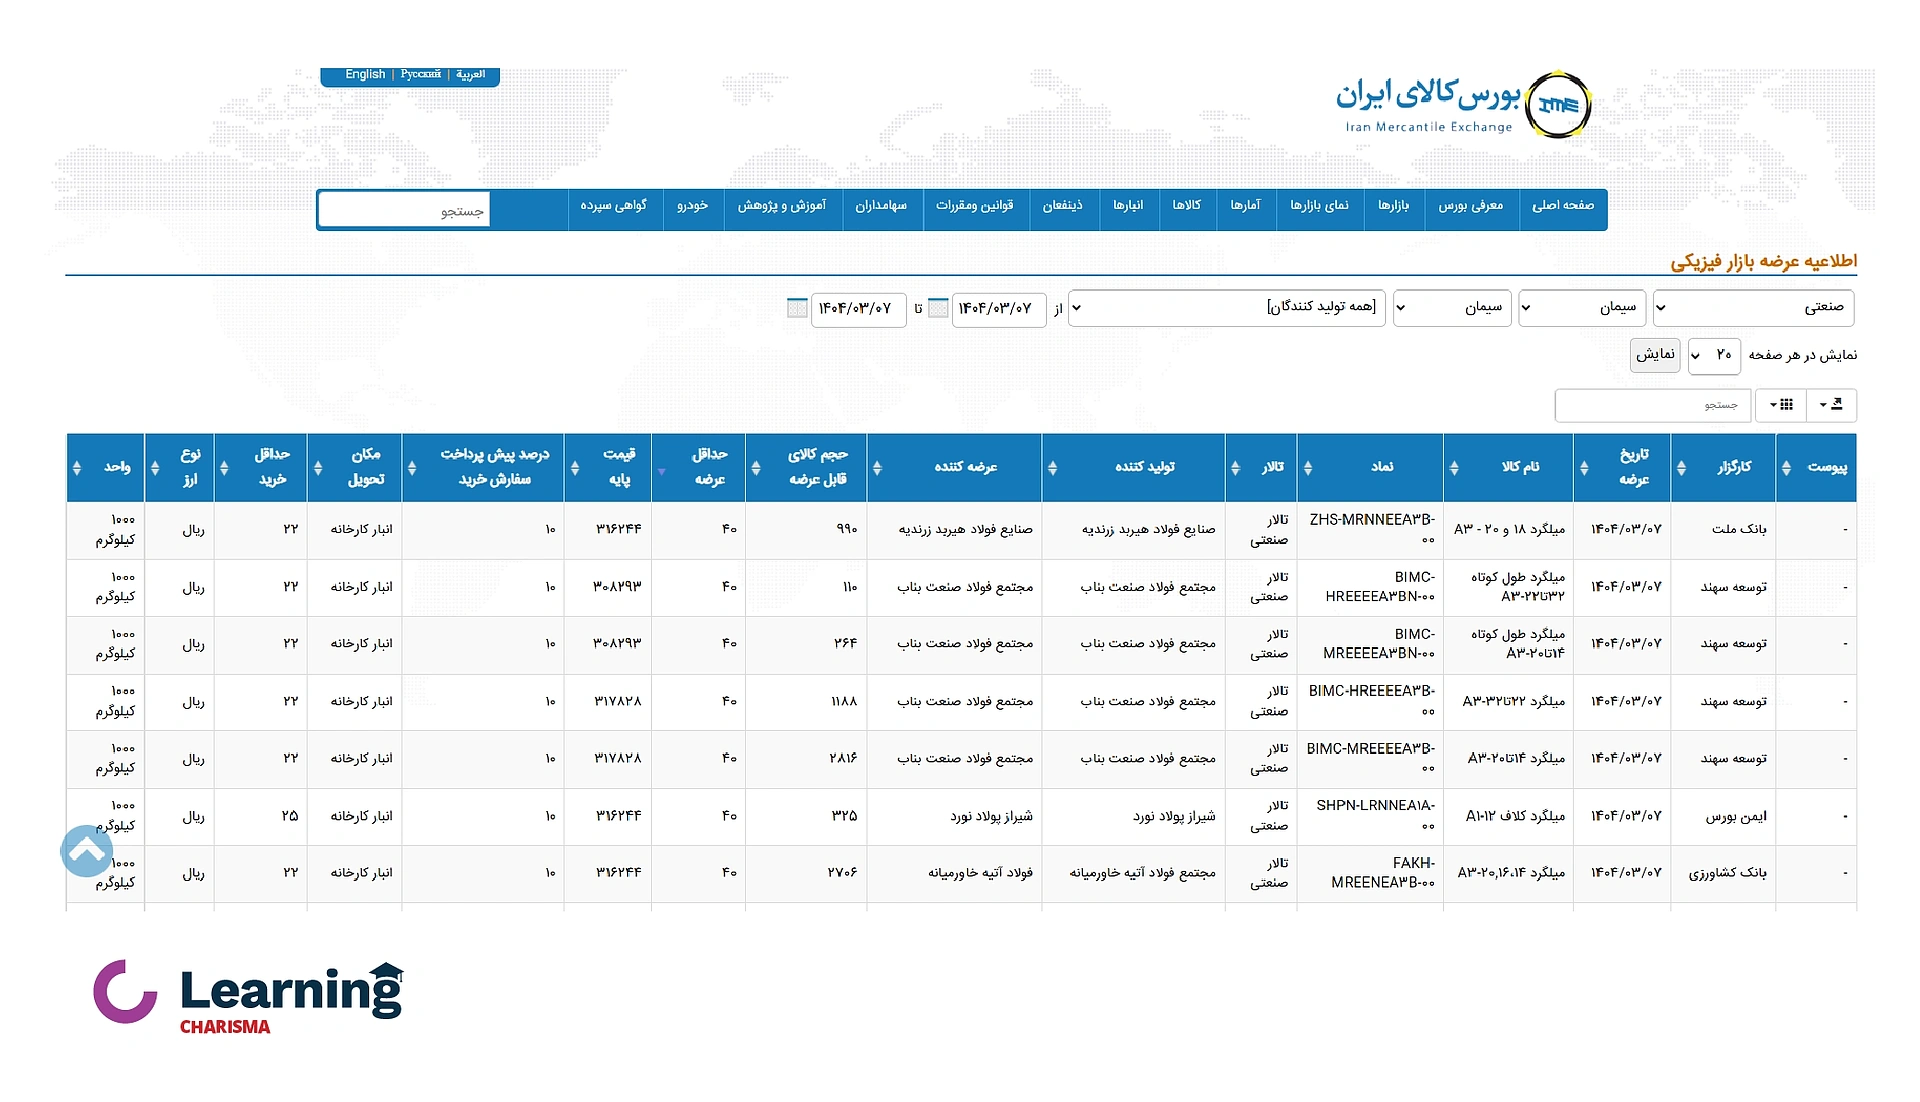Viewport: 1920px width, 1102px height.
Task: Sort table by قیمت پایه column arrows
Action: click(575, 468)
